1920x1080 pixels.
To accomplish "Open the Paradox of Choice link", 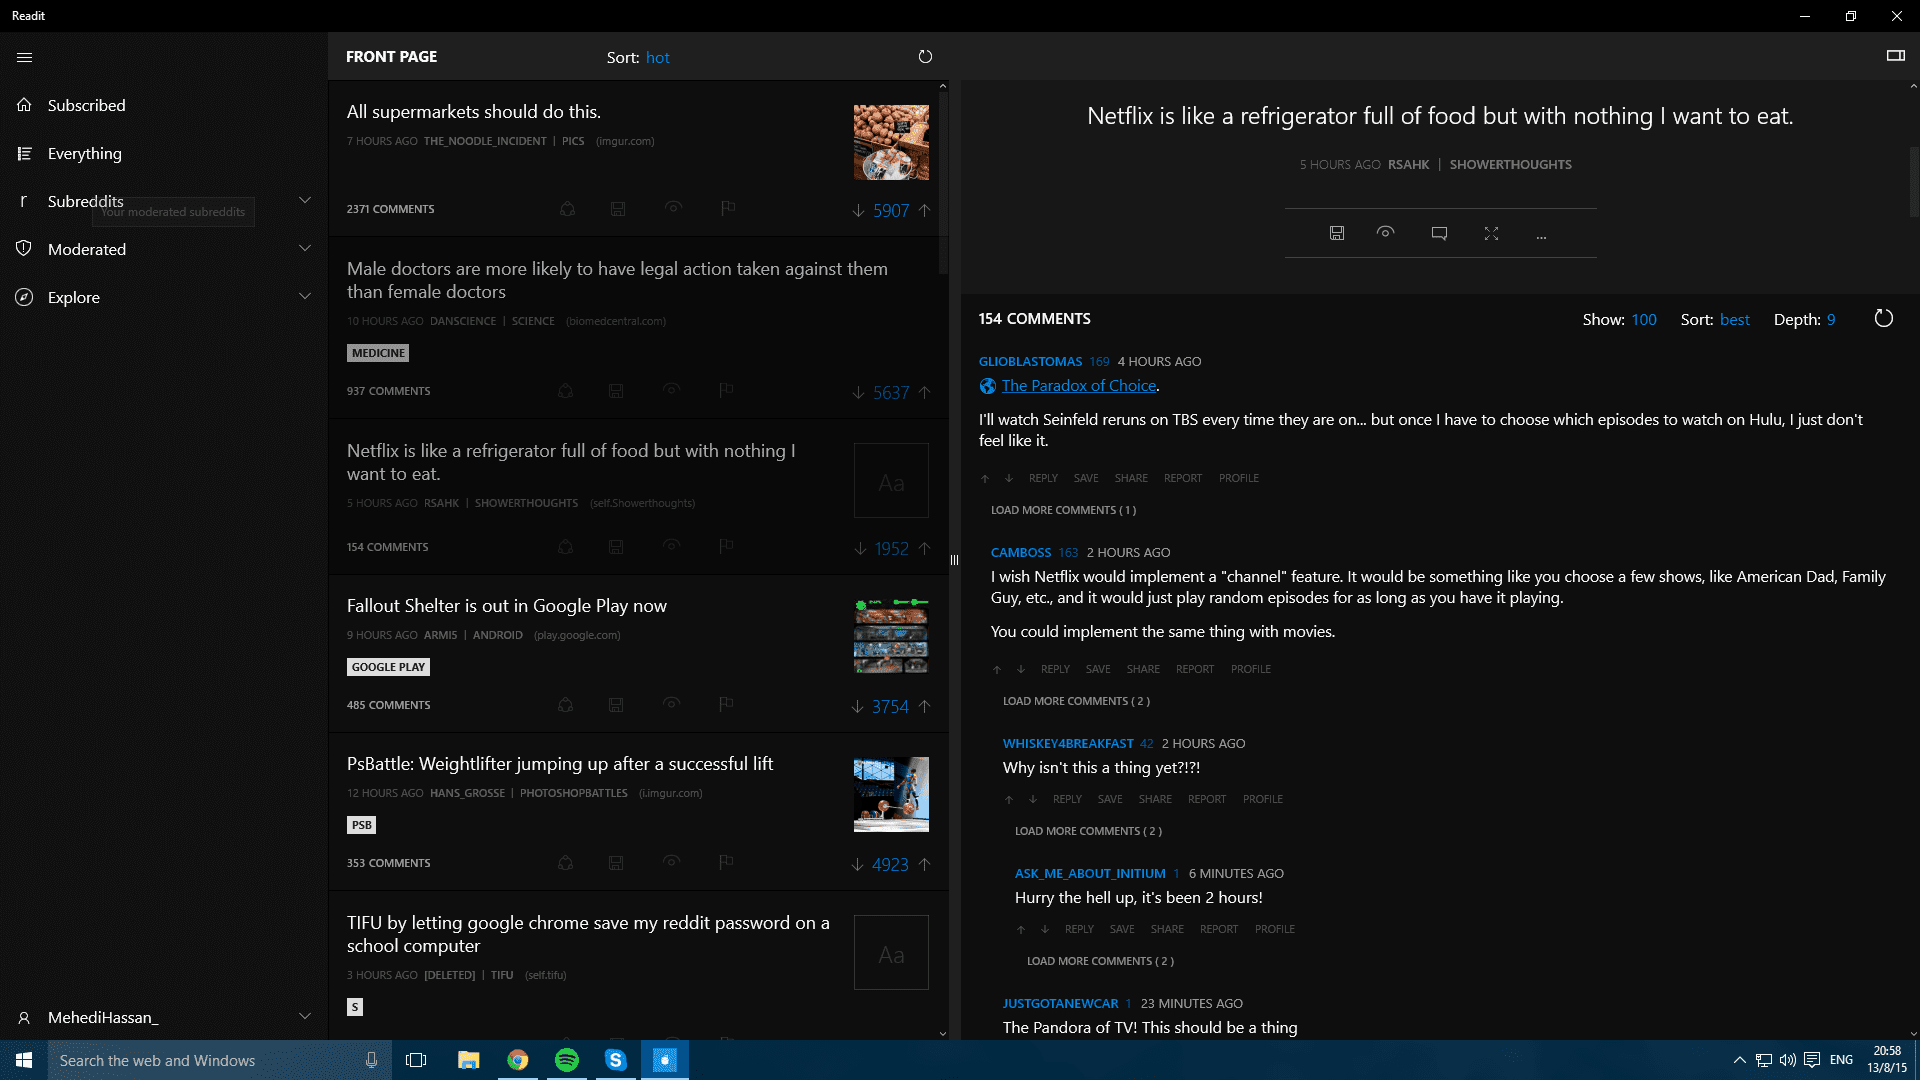I will (x=1079, y=386).
